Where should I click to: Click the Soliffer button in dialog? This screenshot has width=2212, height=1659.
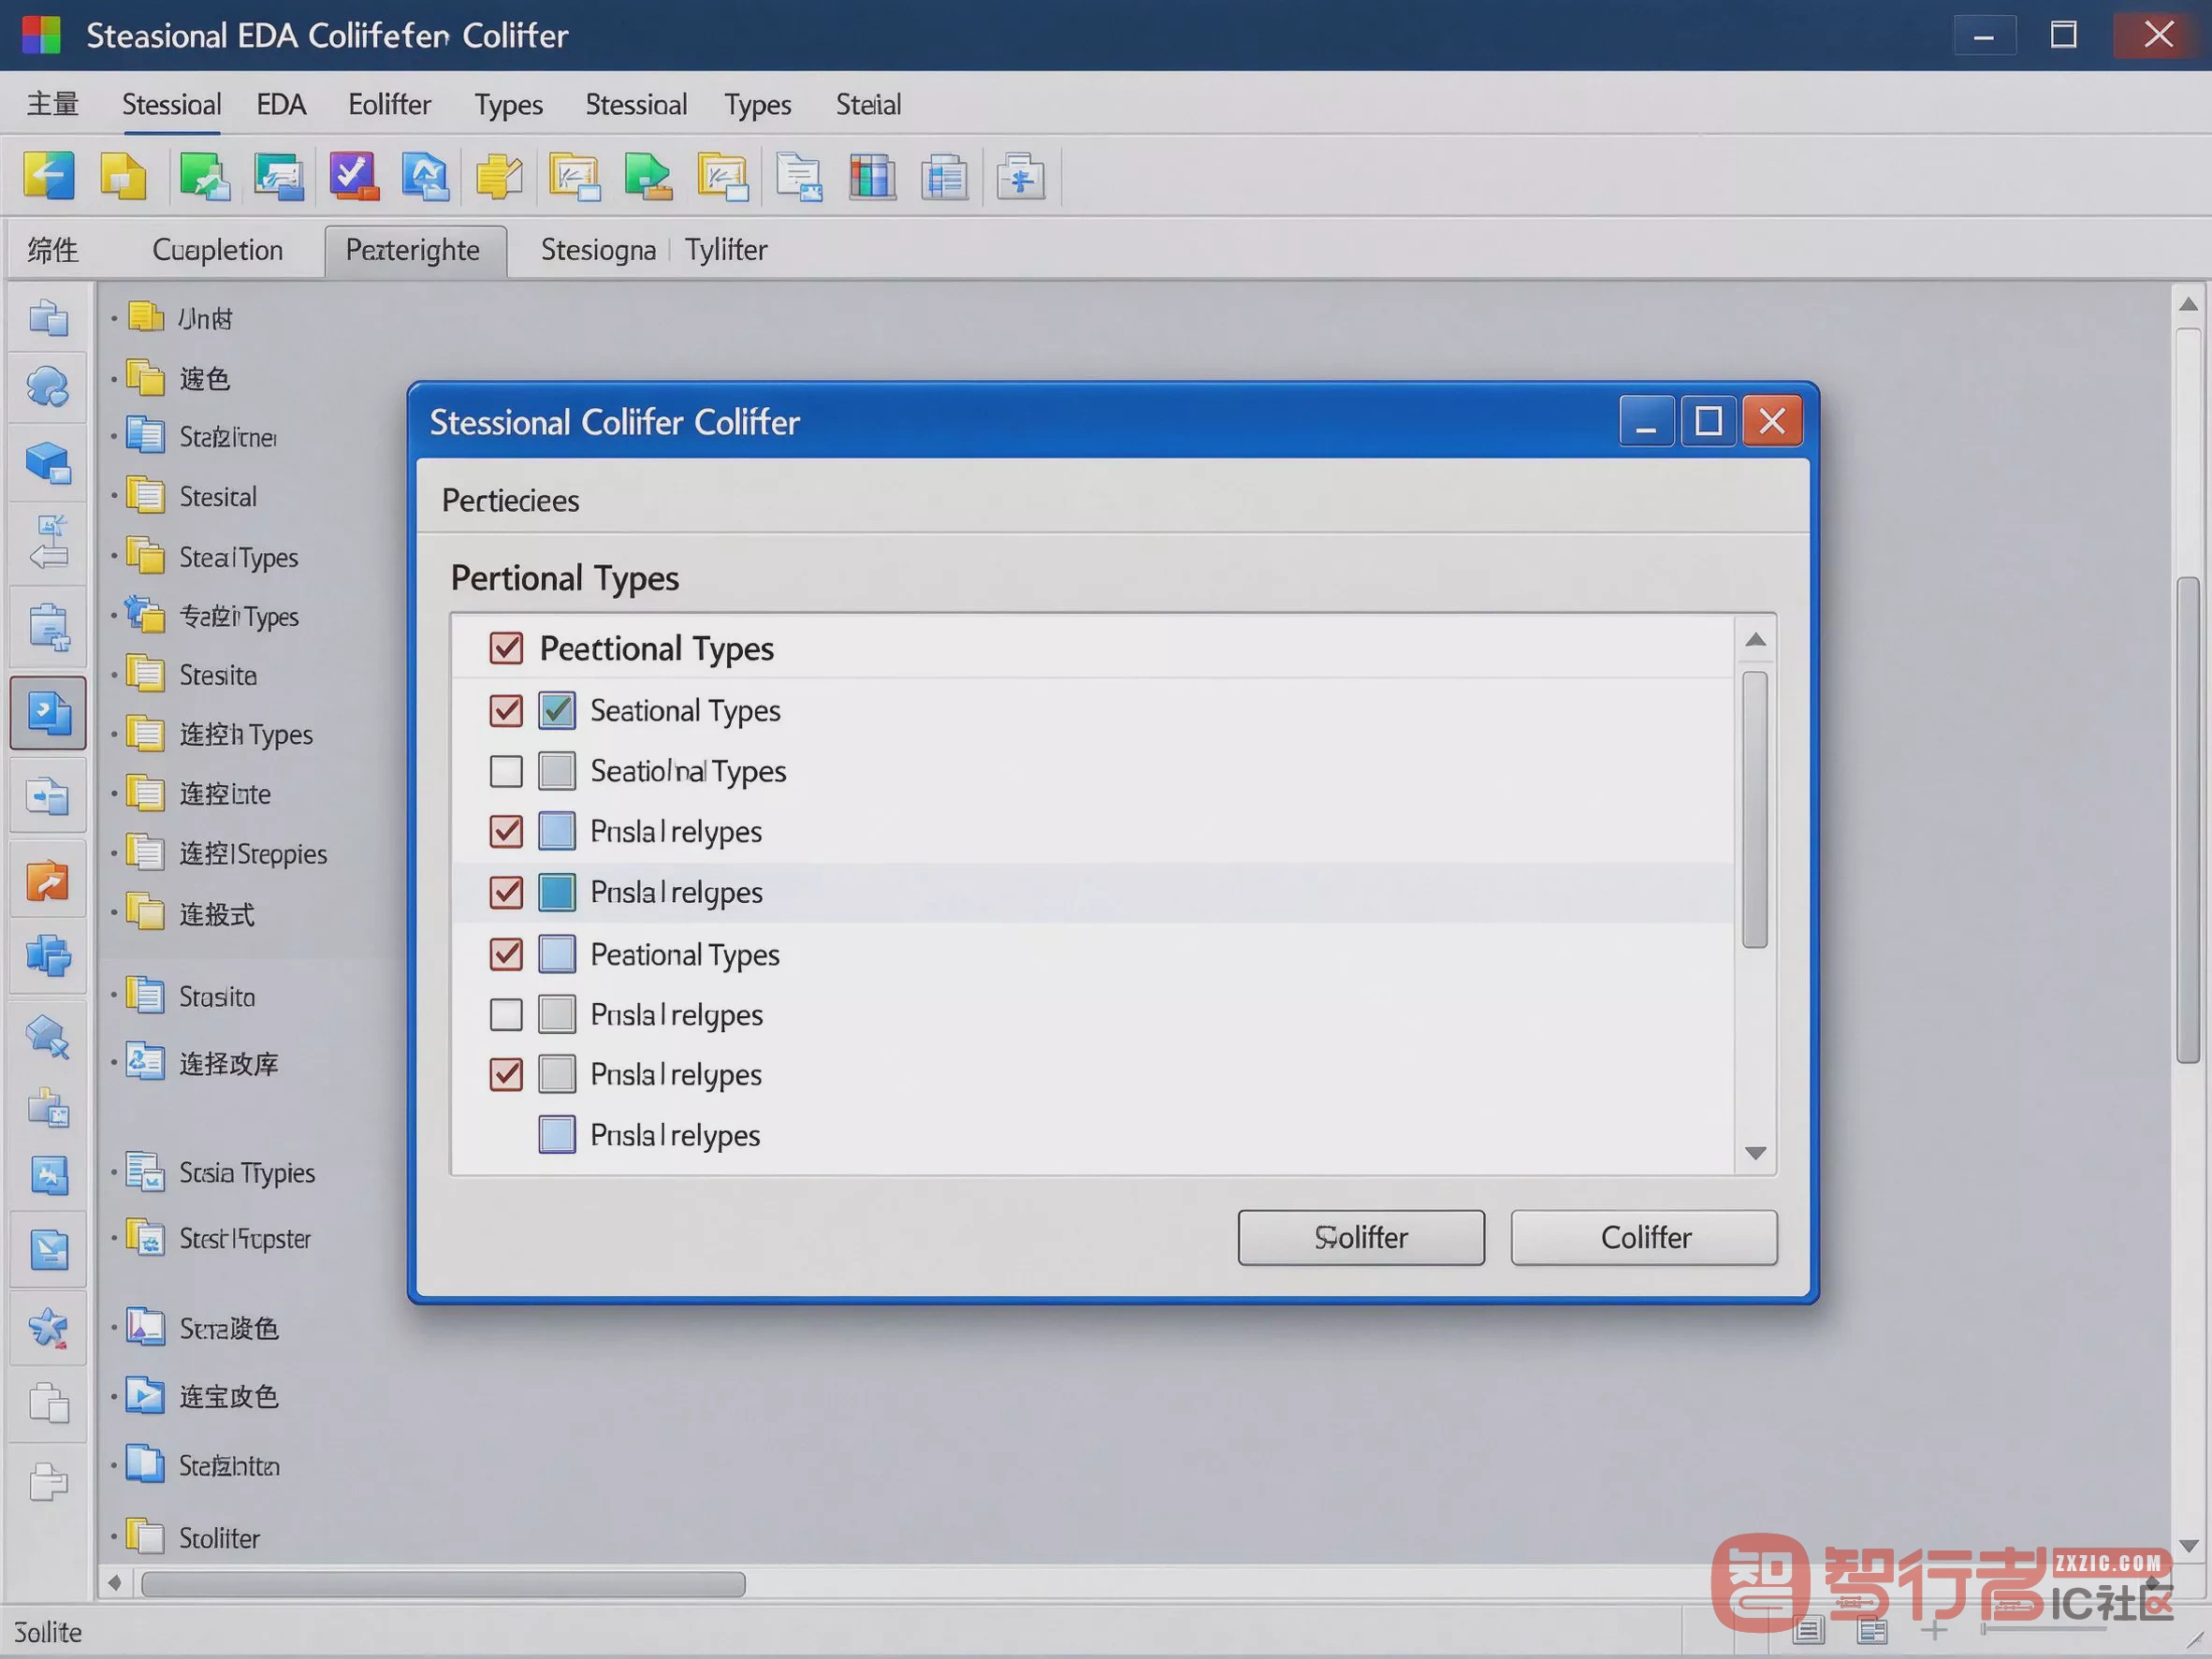coord(1360,1237)
